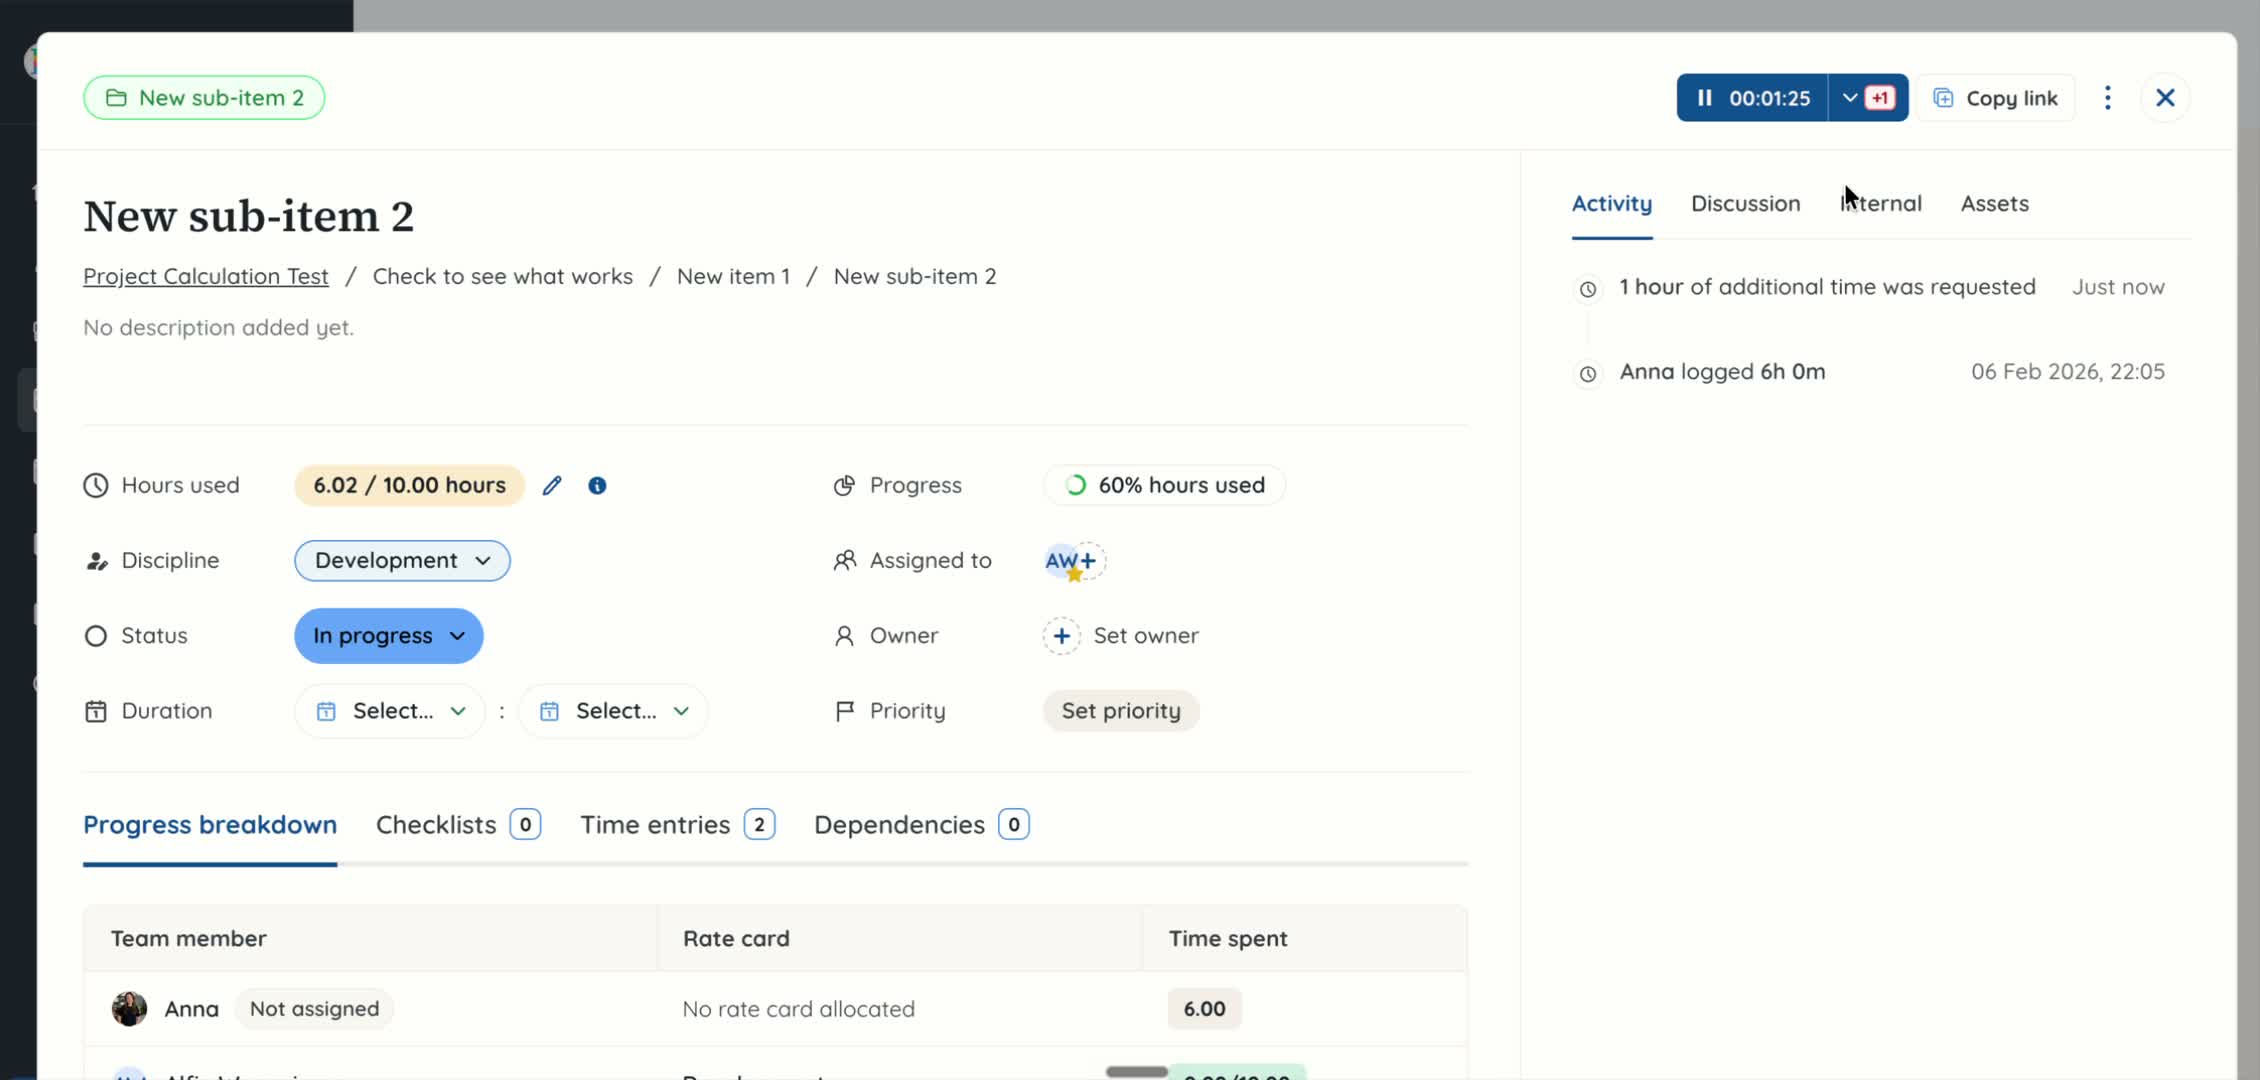Open the Development discipline dropdown
The height and width of the screenshot is (1080, 2260).
tap(402, 560)
